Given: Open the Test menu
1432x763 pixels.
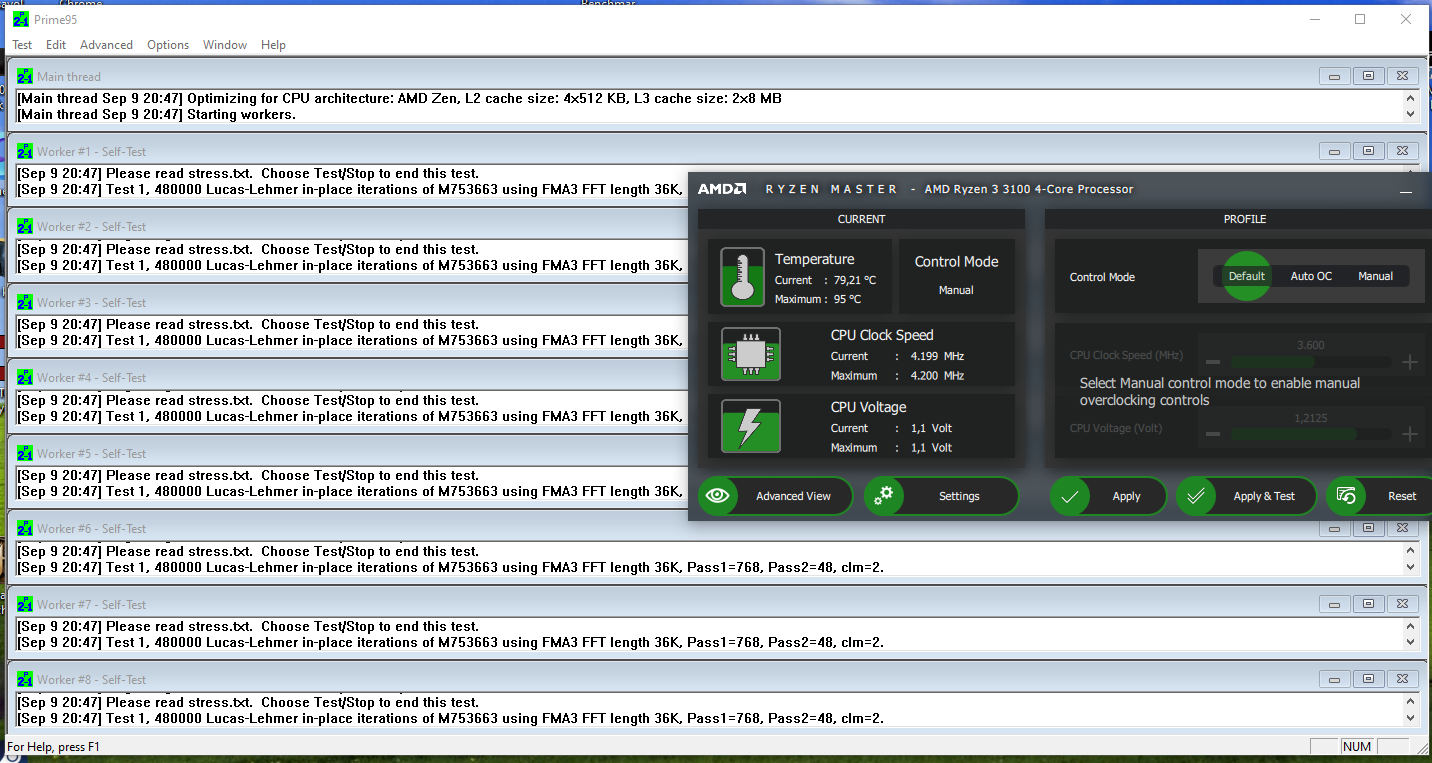Looking at the screenshot, I should click(x=22, y=45).
